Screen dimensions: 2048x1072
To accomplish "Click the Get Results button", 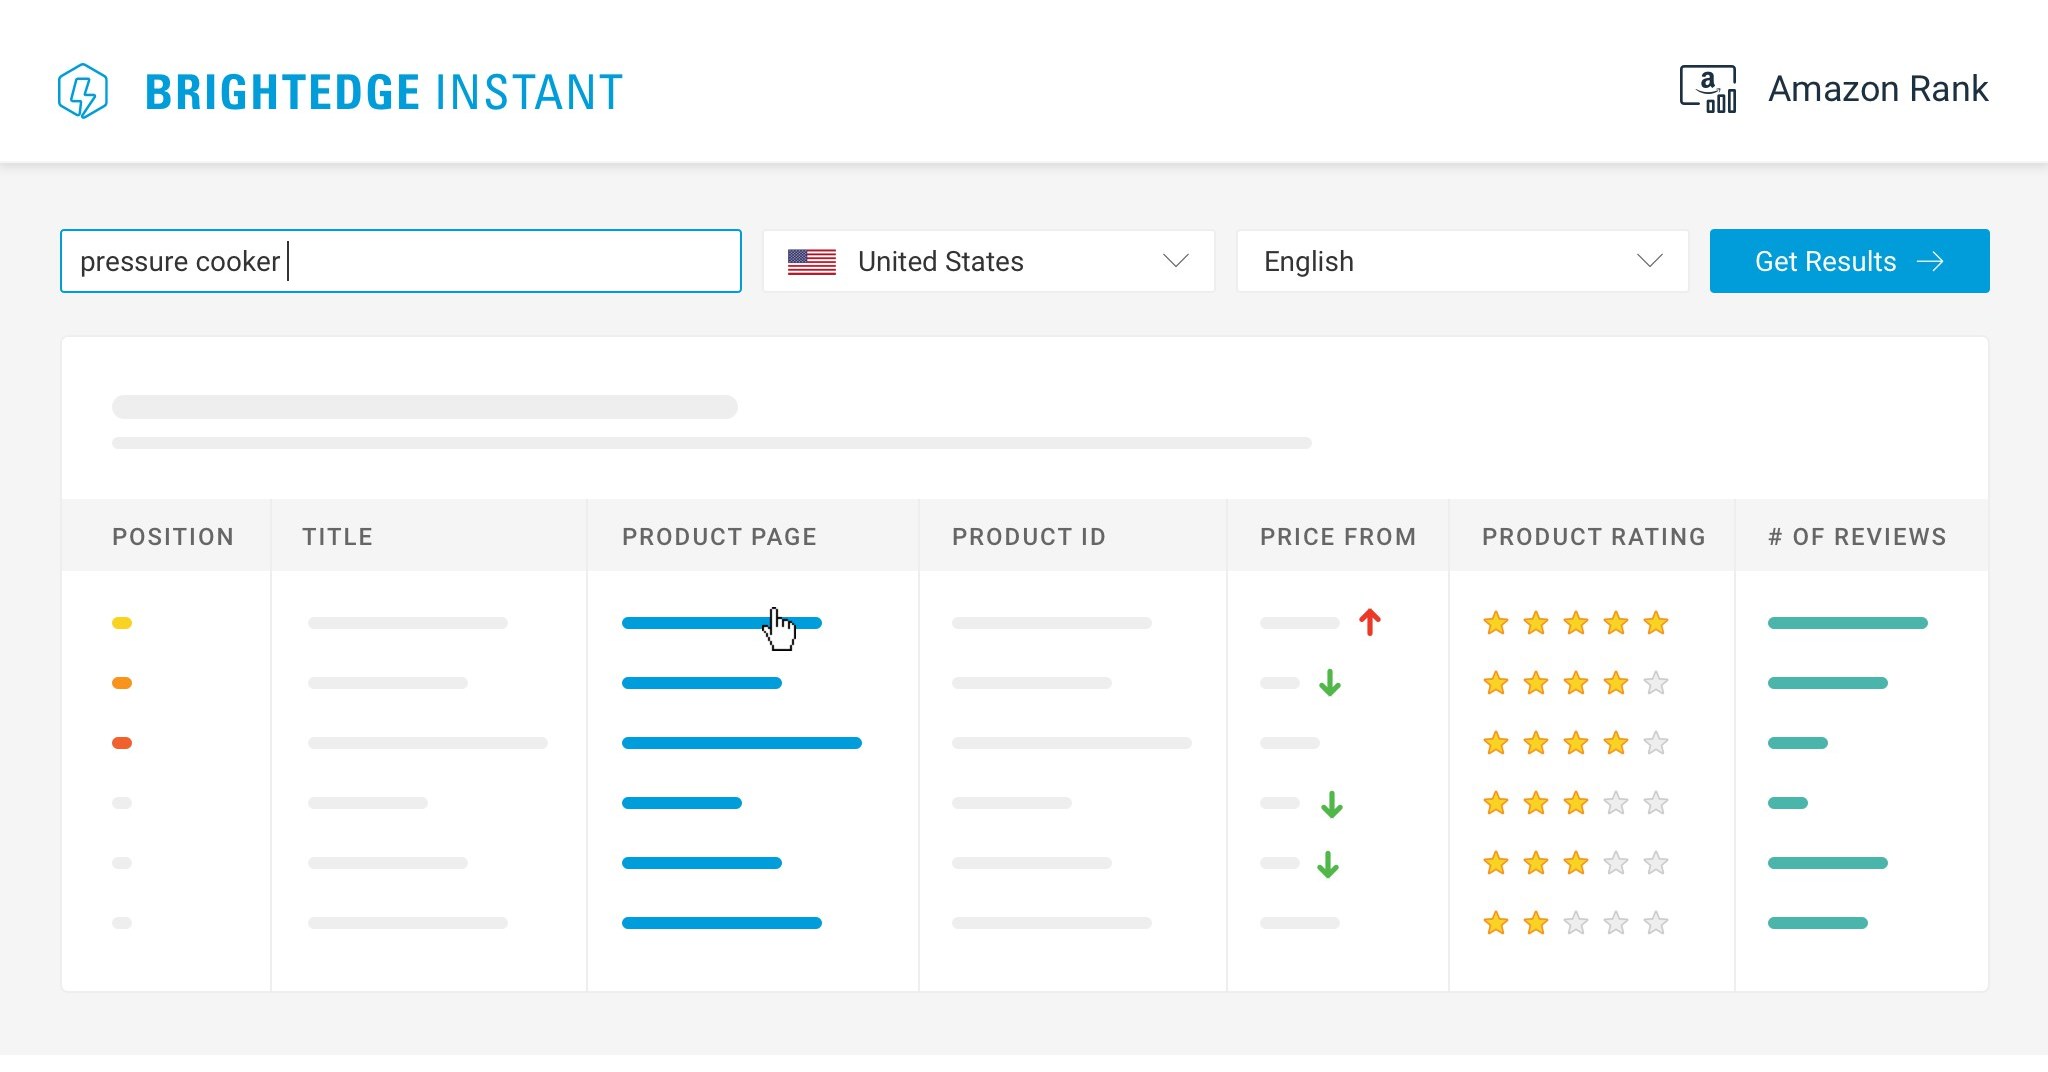I will tap(1849, 261).
